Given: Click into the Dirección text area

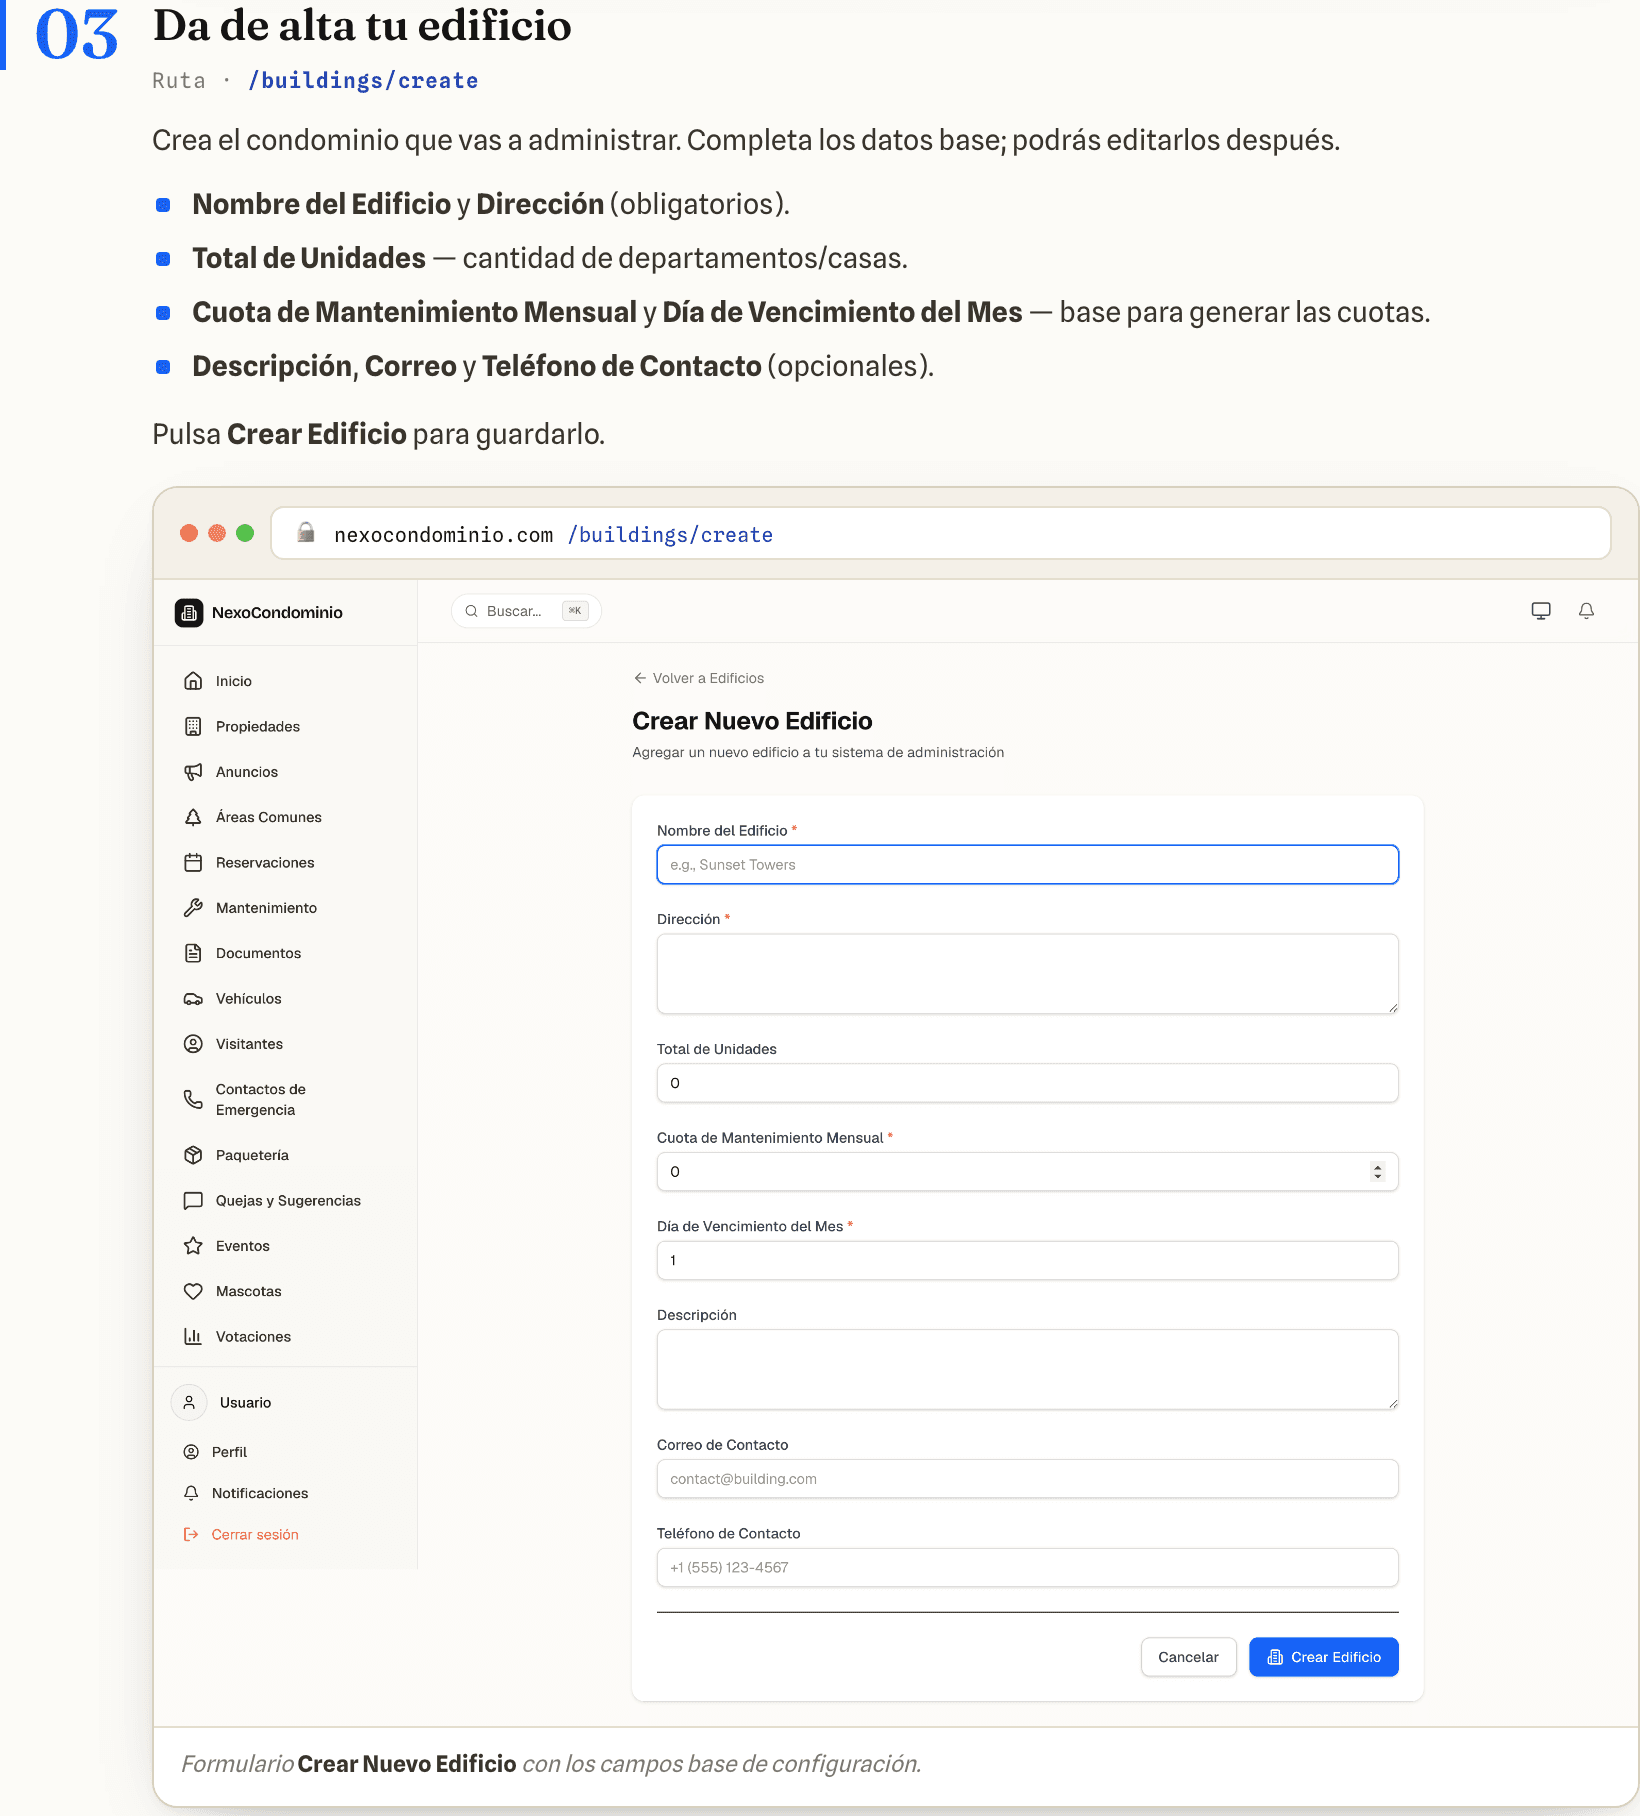Looking at the screenshot, I should [x=1027, y=974].
